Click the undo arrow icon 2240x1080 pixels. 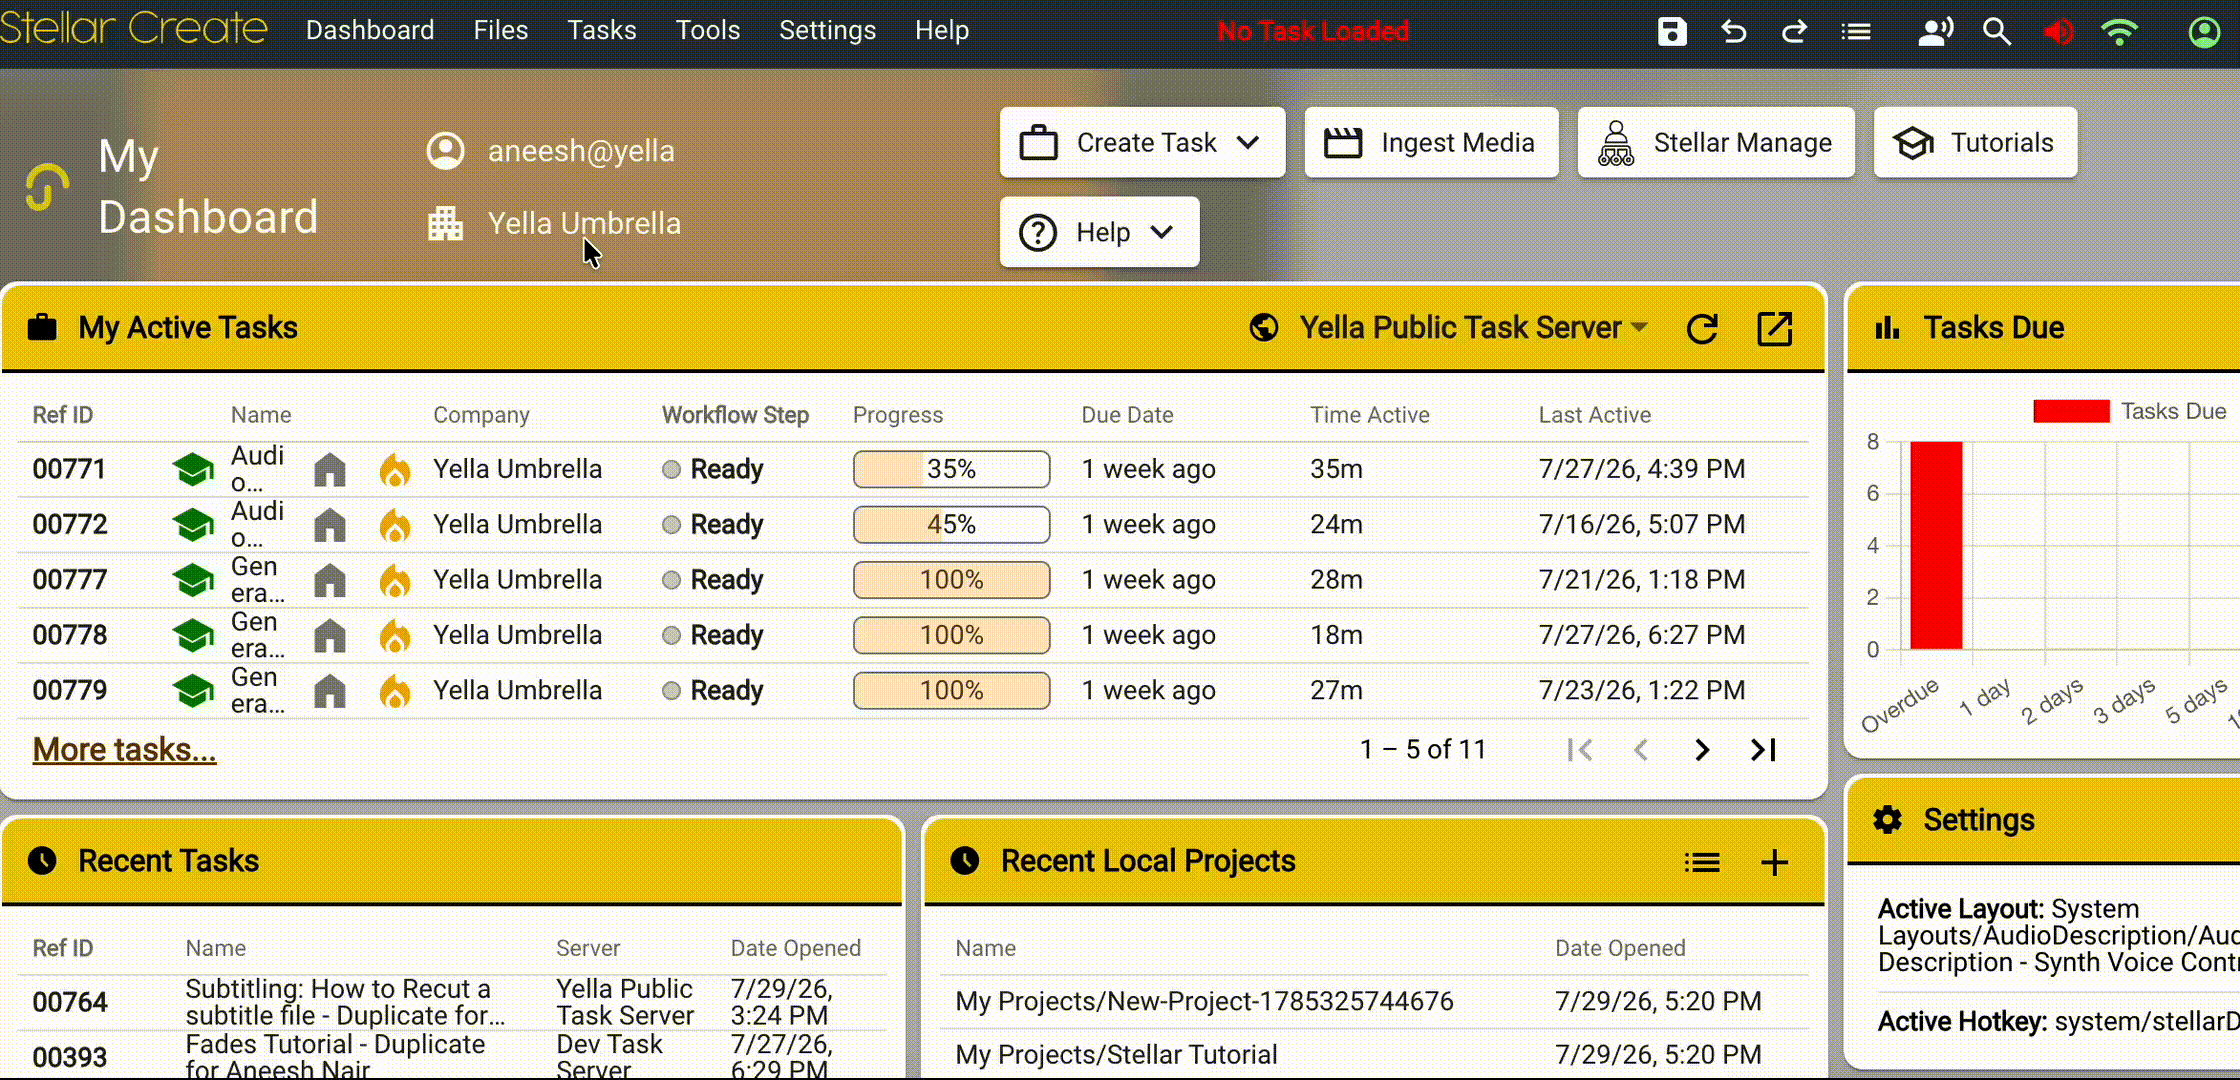1733,31
